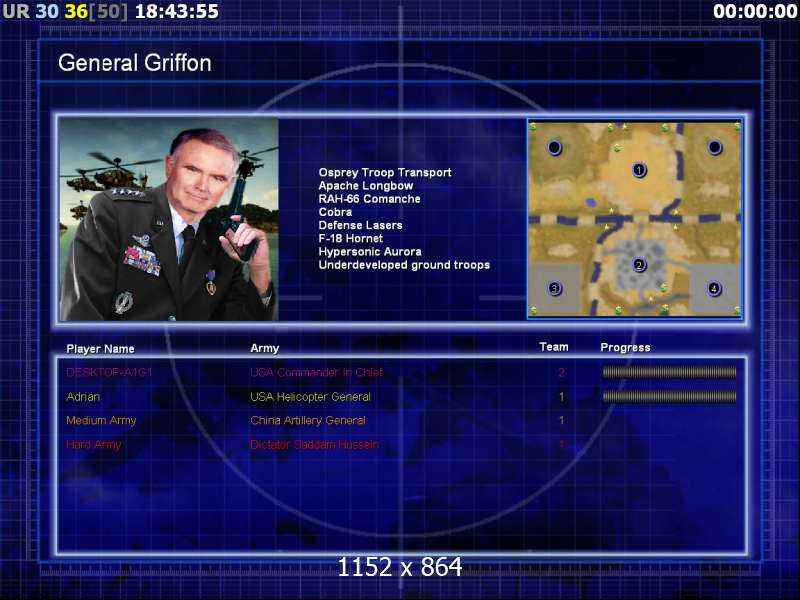
Task: Select the "Medium Army" player name
Action: [101, 420]
